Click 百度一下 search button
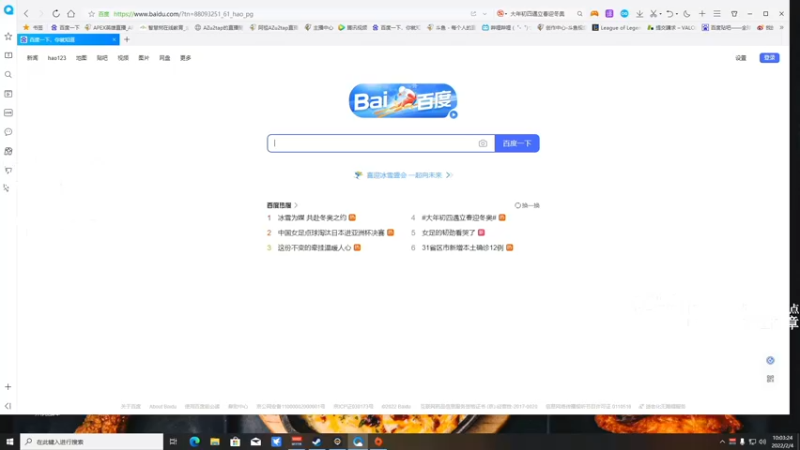Image resolution: width=800 pixels, height=450 pixels. (517, 143)
